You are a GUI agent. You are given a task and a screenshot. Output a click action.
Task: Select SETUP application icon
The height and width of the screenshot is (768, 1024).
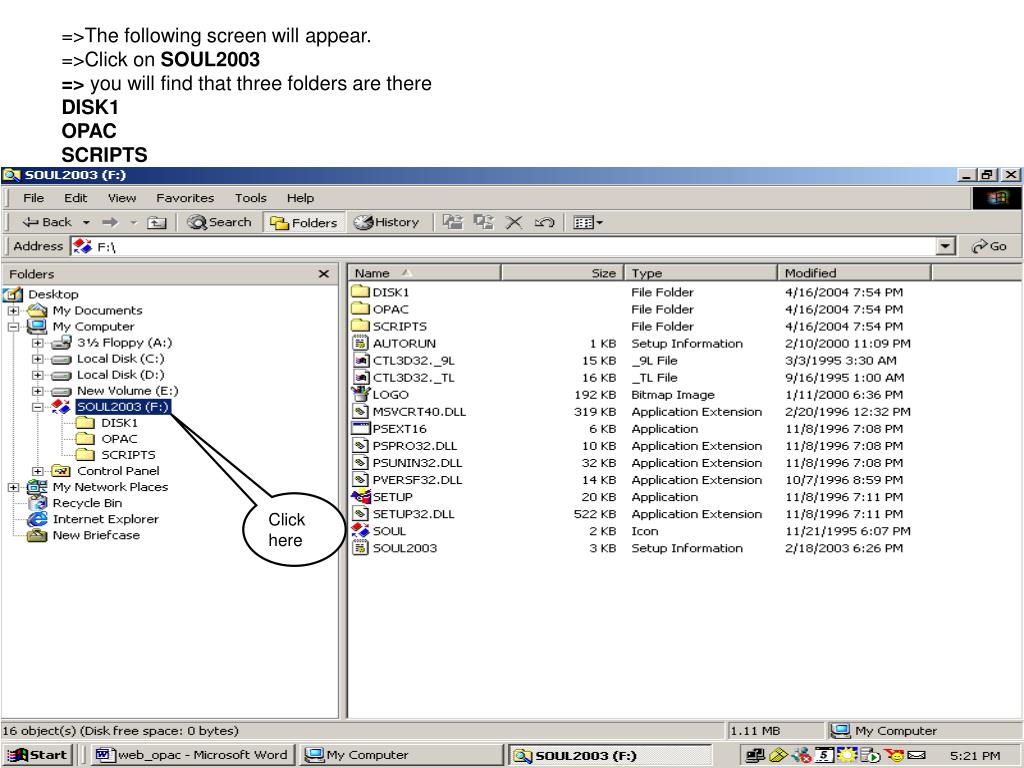[x=360, y=496]
